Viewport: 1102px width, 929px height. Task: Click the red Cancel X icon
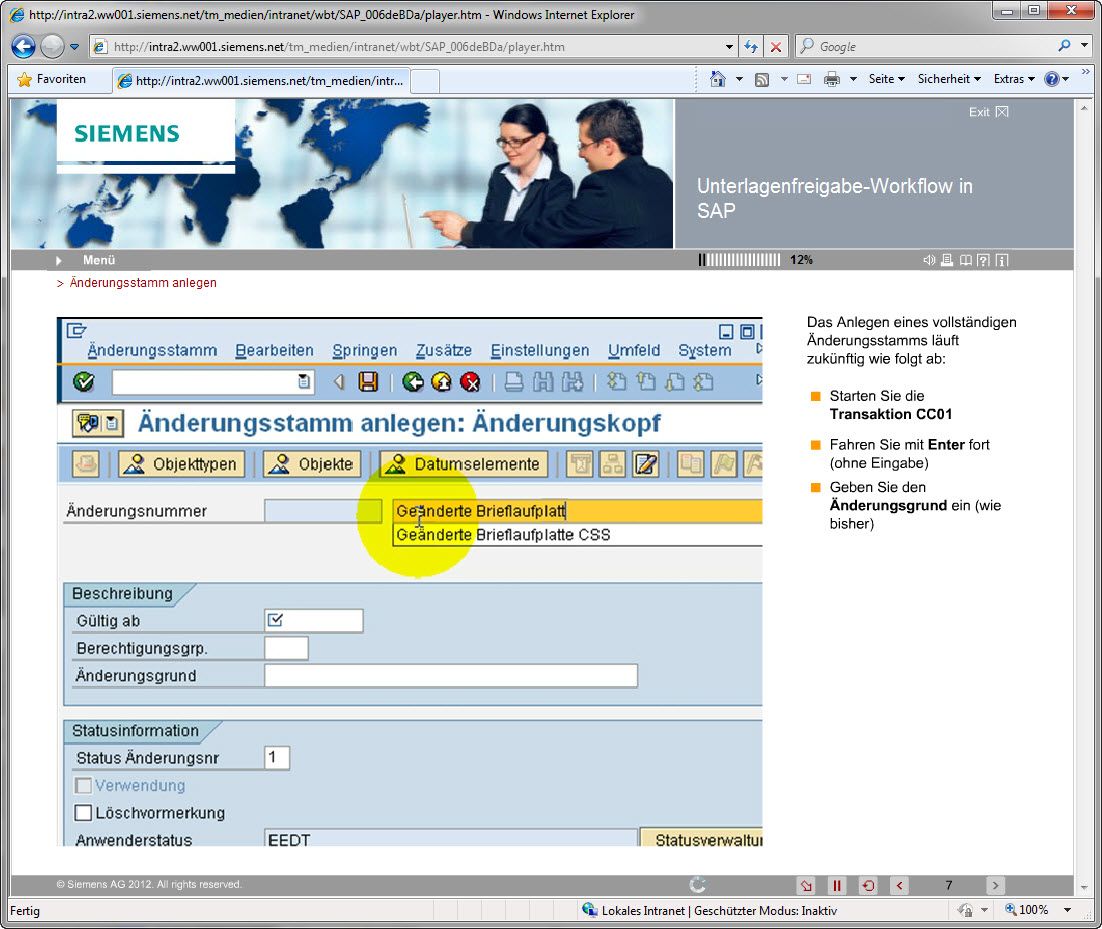[x=470, y=382]
